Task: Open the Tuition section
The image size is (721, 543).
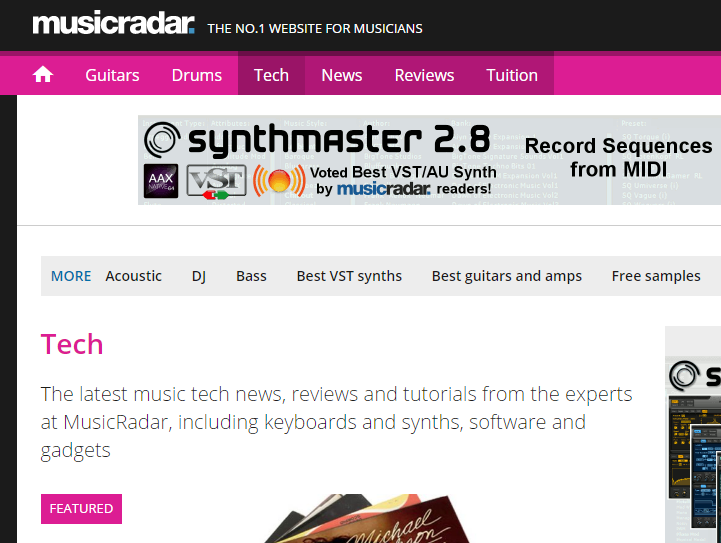Action: pos(512,75)
